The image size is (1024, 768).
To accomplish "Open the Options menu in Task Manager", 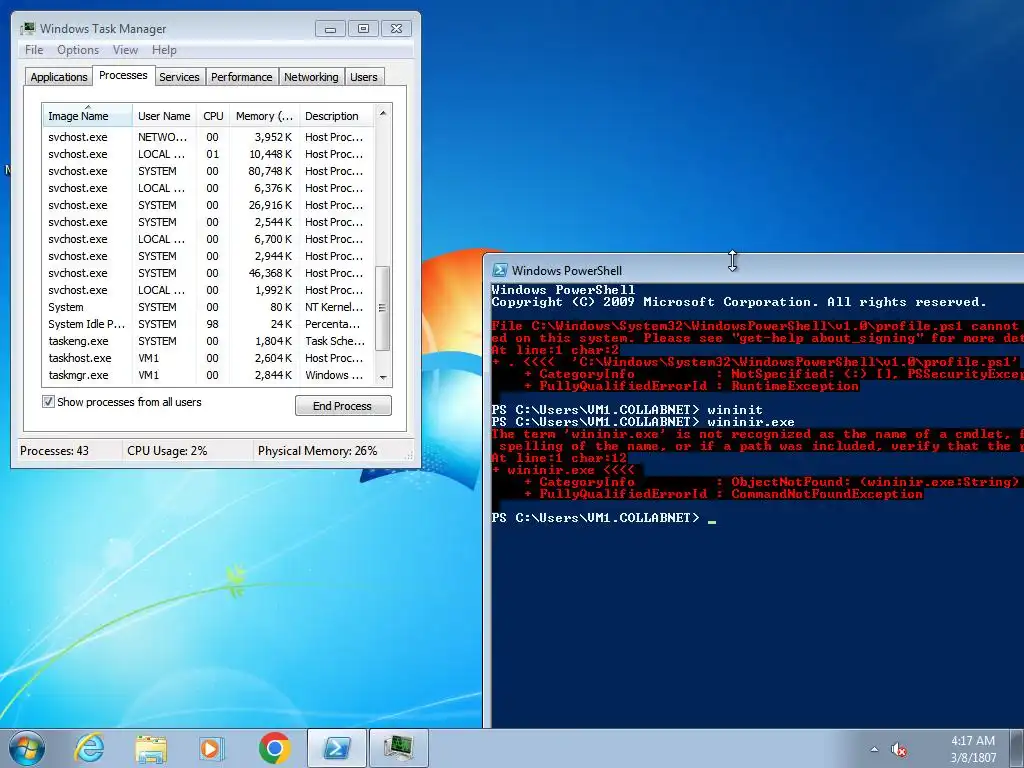I will pos(78,50).
